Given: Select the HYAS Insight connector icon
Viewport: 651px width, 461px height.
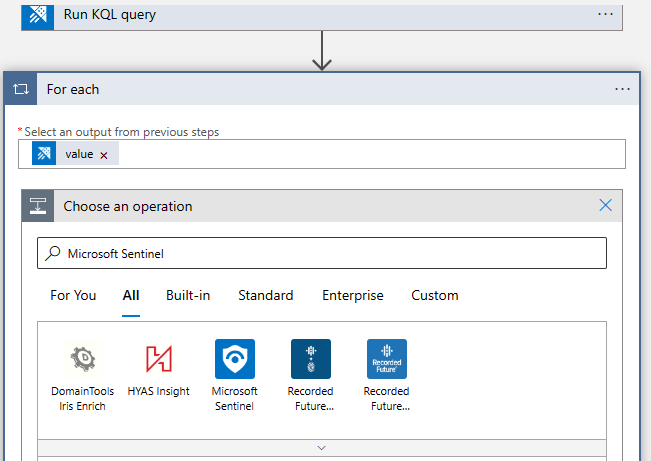Looking at the screenshot, I should (x=159, y=359).
